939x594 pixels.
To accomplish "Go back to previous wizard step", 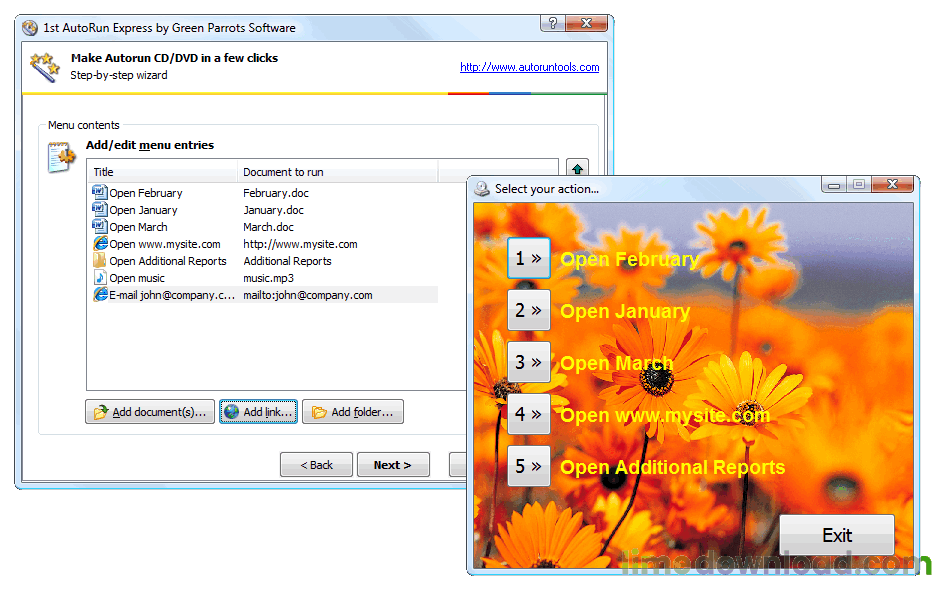I will tap(316, 465).
